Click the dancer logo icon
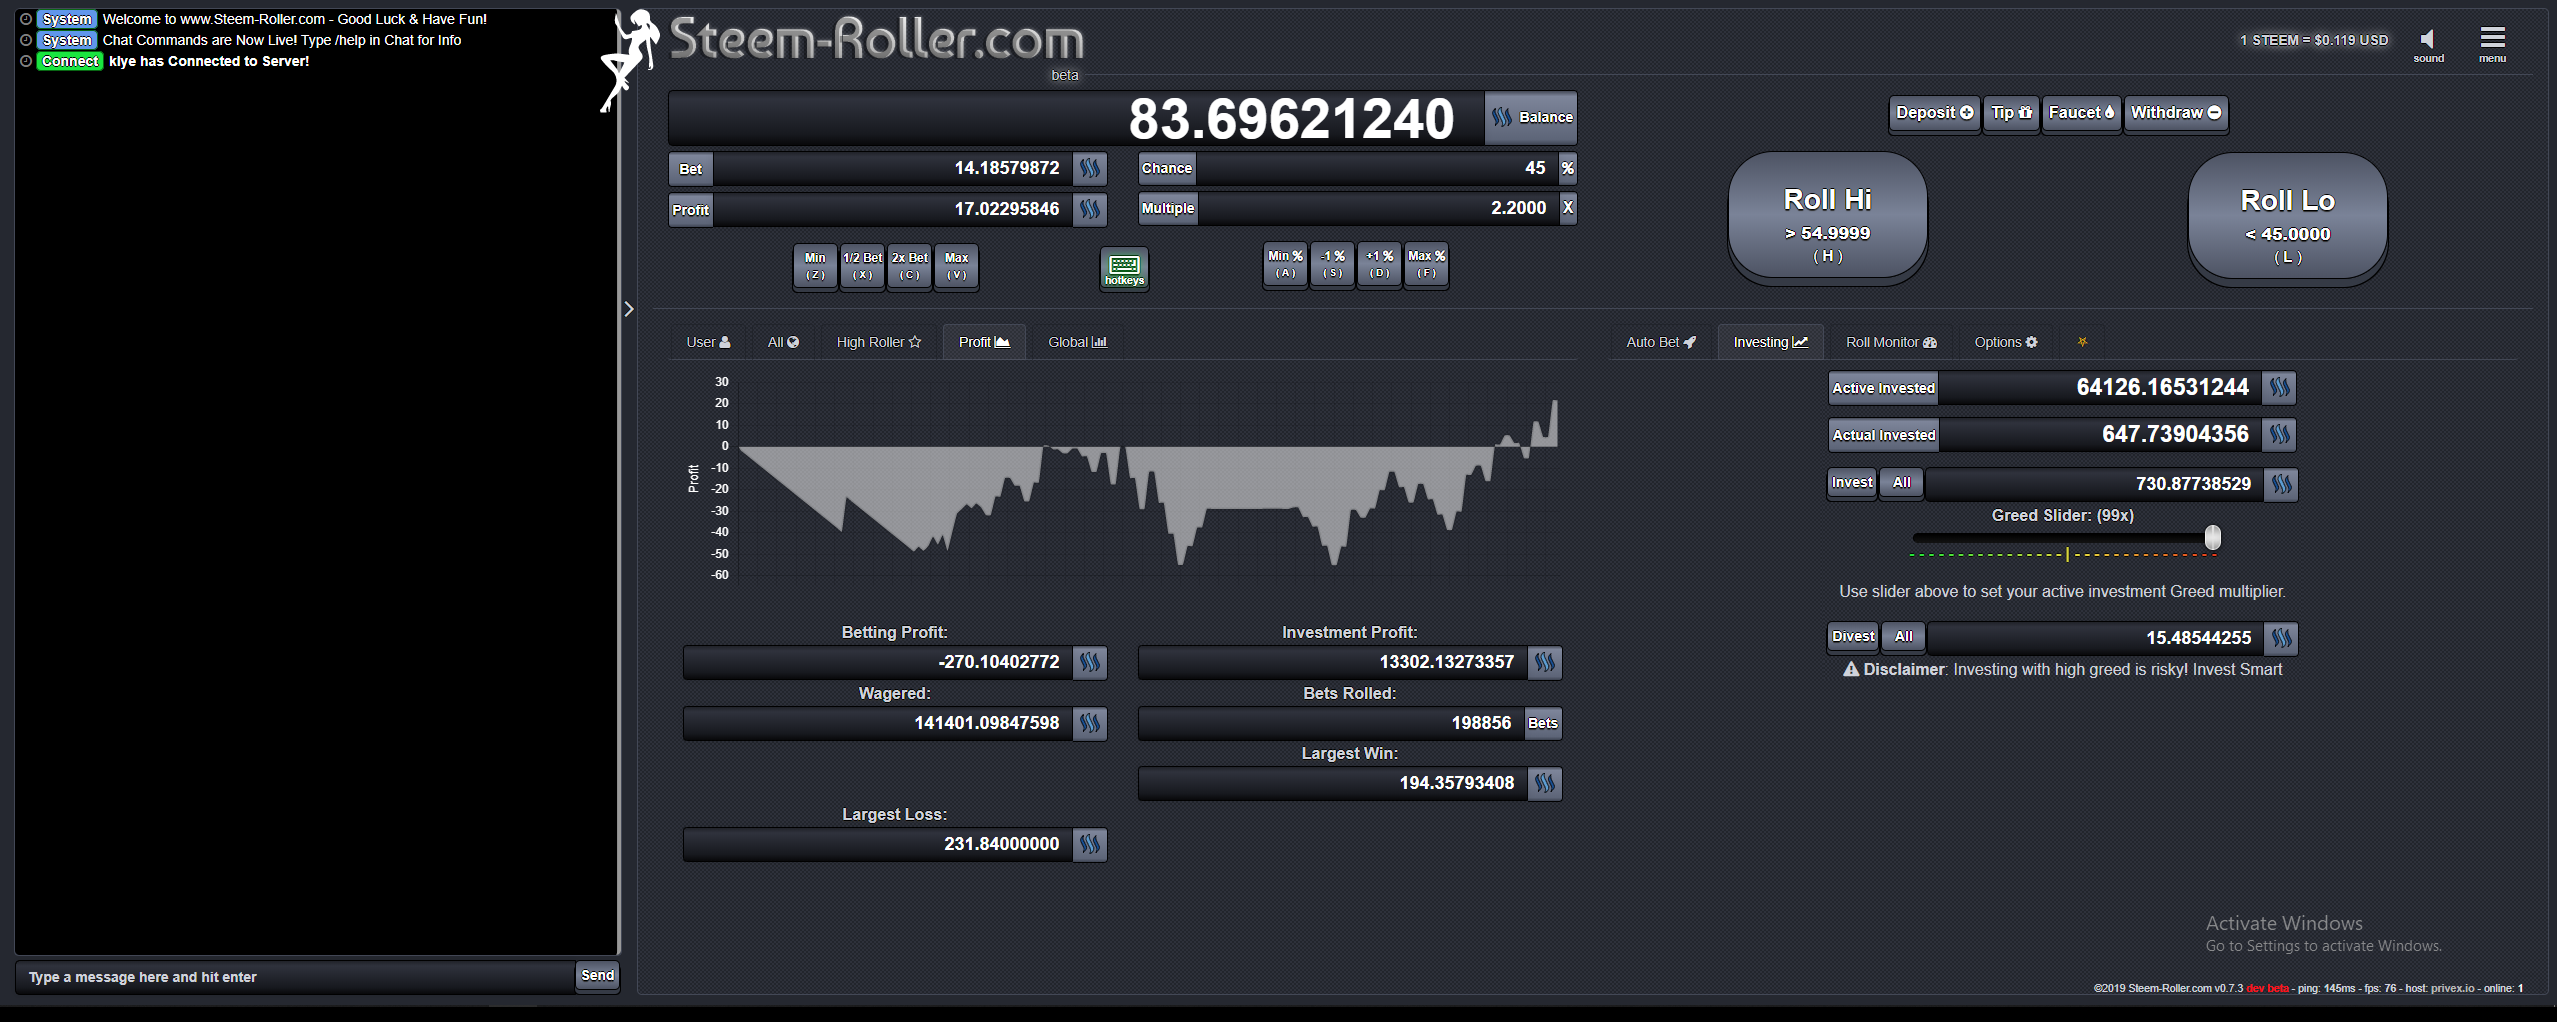This screenshot has width=2557, height=1022. pos(629,60)
